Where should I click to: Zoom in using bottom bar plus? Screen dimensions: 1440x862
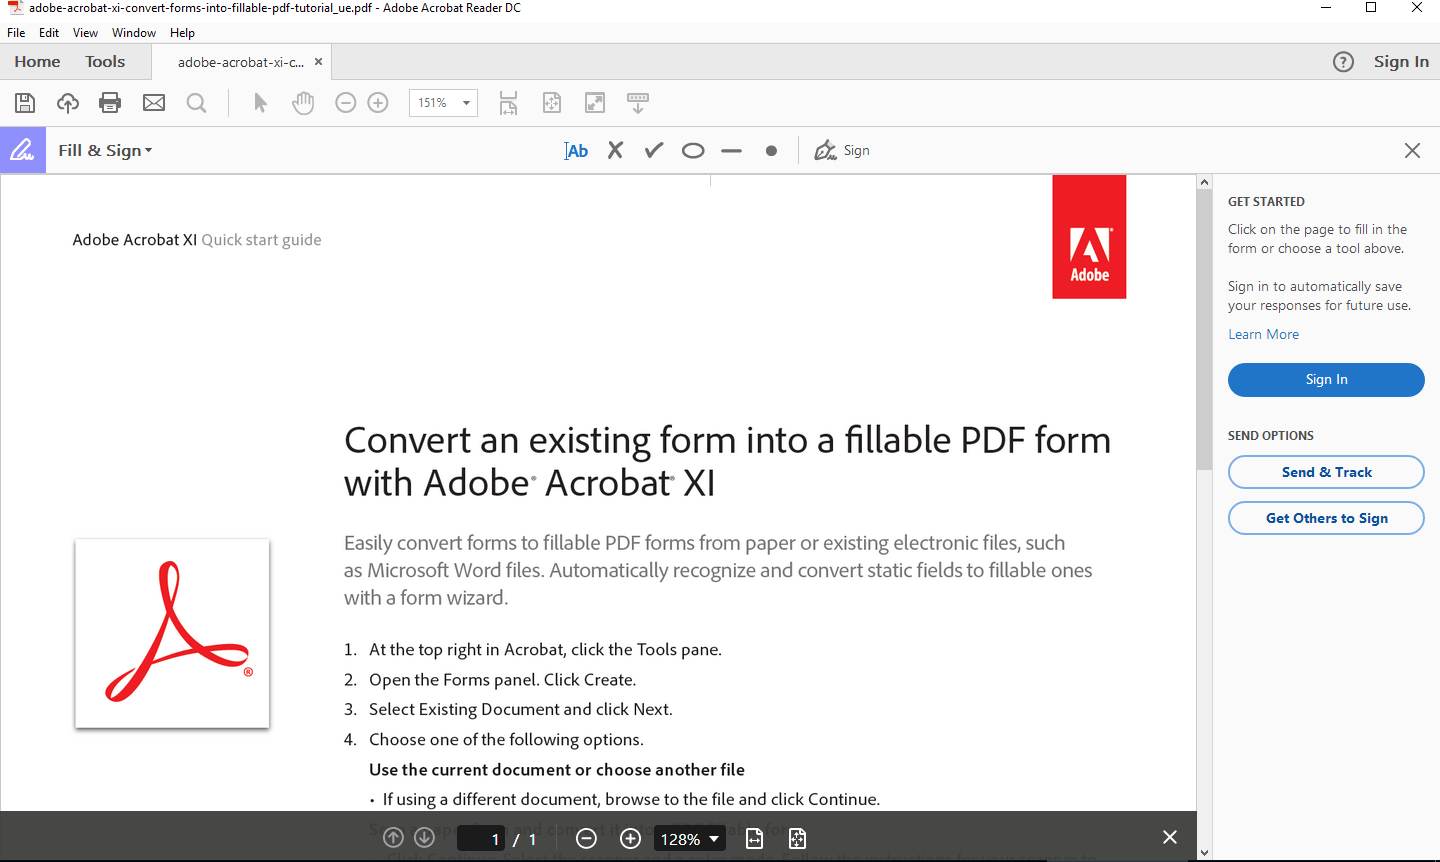click(x=630, y=839)
